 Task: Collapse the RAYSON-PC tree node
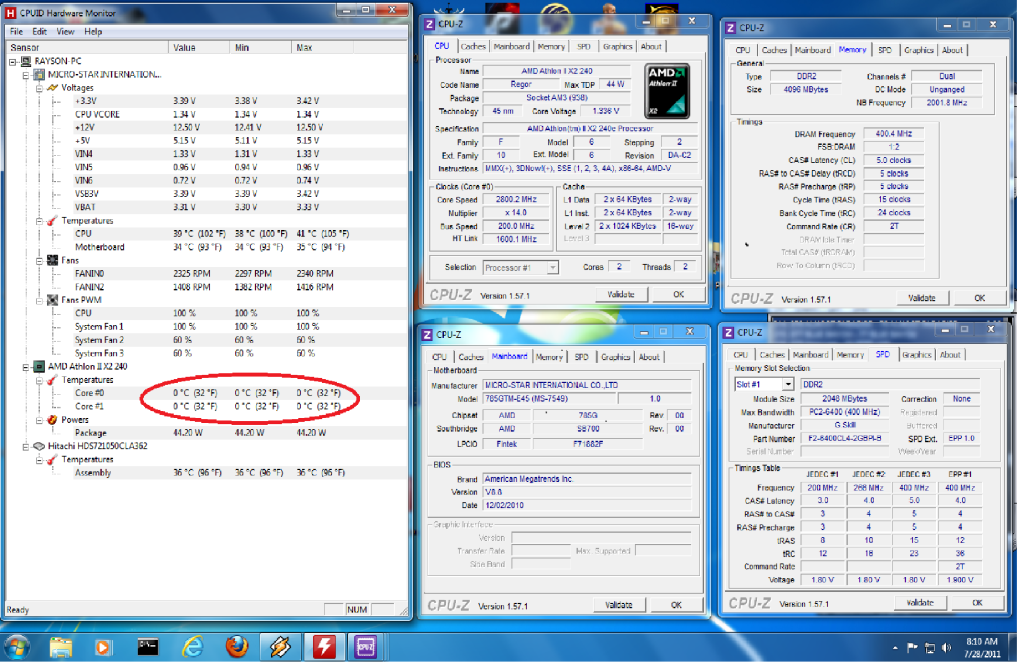click(x=12, y=61)
